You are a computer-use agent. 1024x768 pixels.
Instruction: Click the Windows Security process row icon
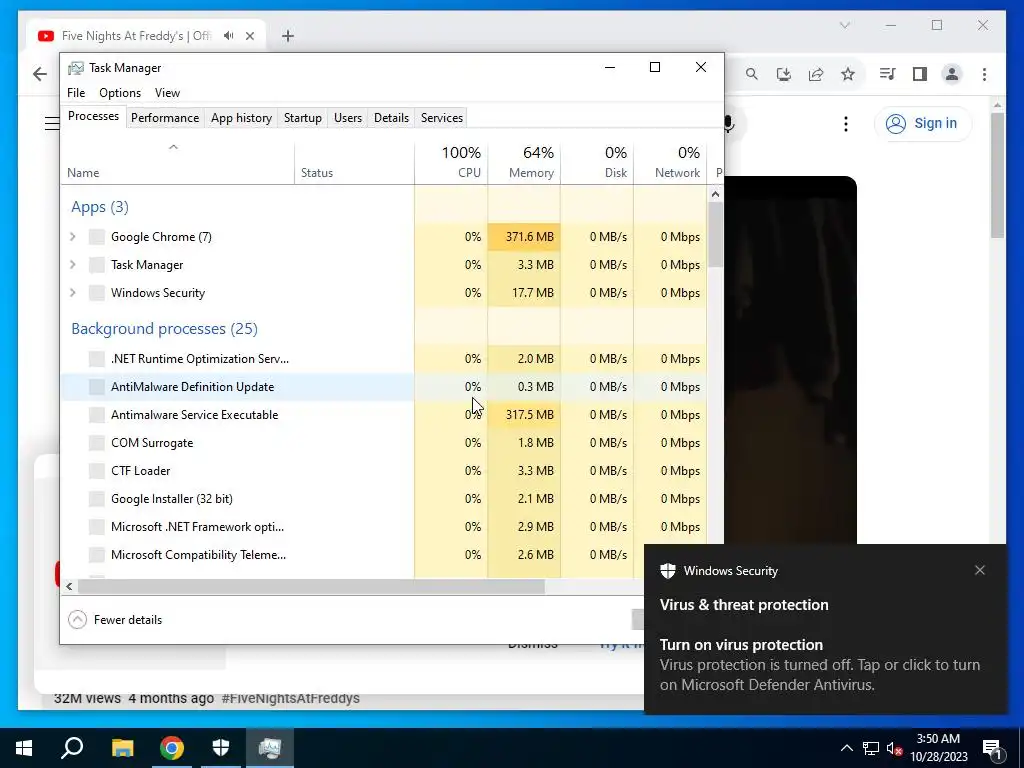97,293
